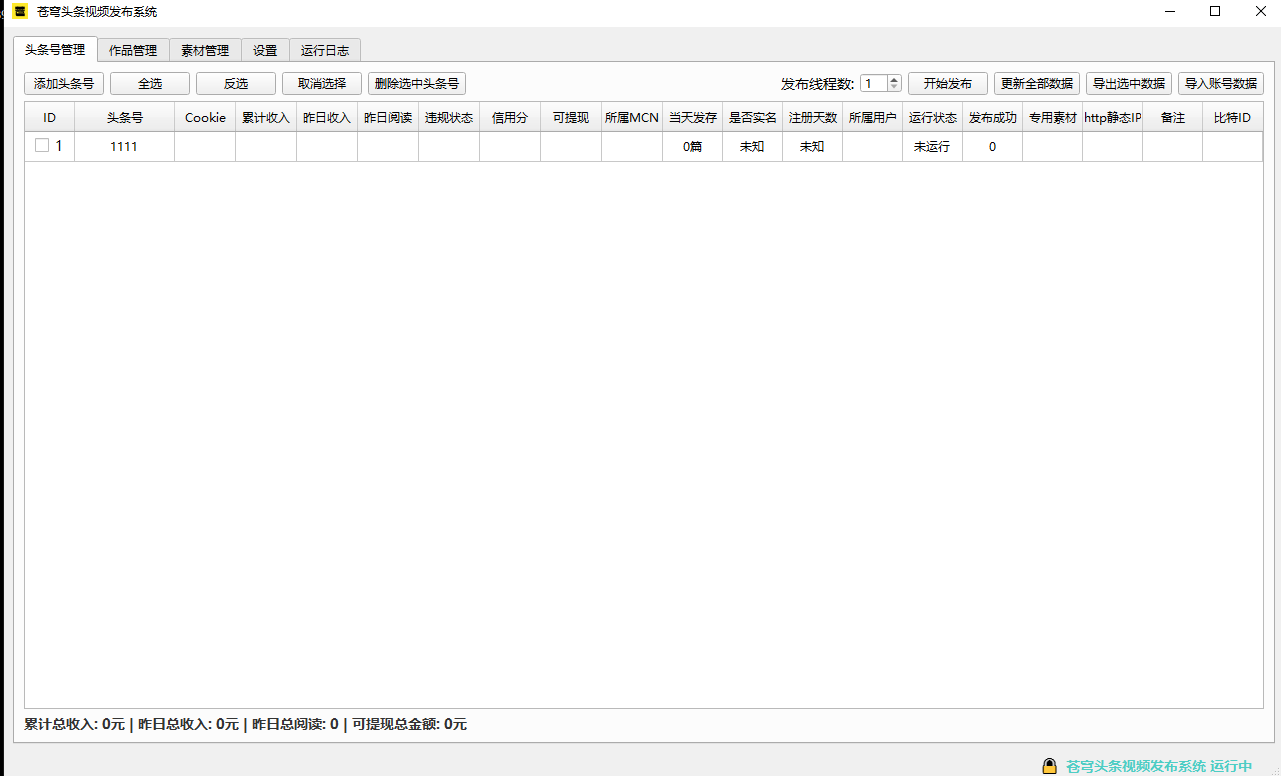Image resolution: width=1281 pixels, height=776 pixels.
Task: Increase the 发布线程数 value by one
Action: click(x=894, y=80)
